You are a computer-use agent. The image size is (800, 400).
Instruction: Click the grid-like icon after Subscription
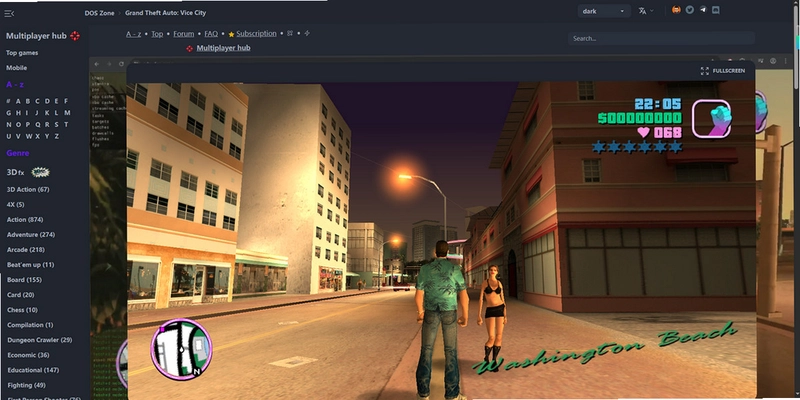(290, 33)
